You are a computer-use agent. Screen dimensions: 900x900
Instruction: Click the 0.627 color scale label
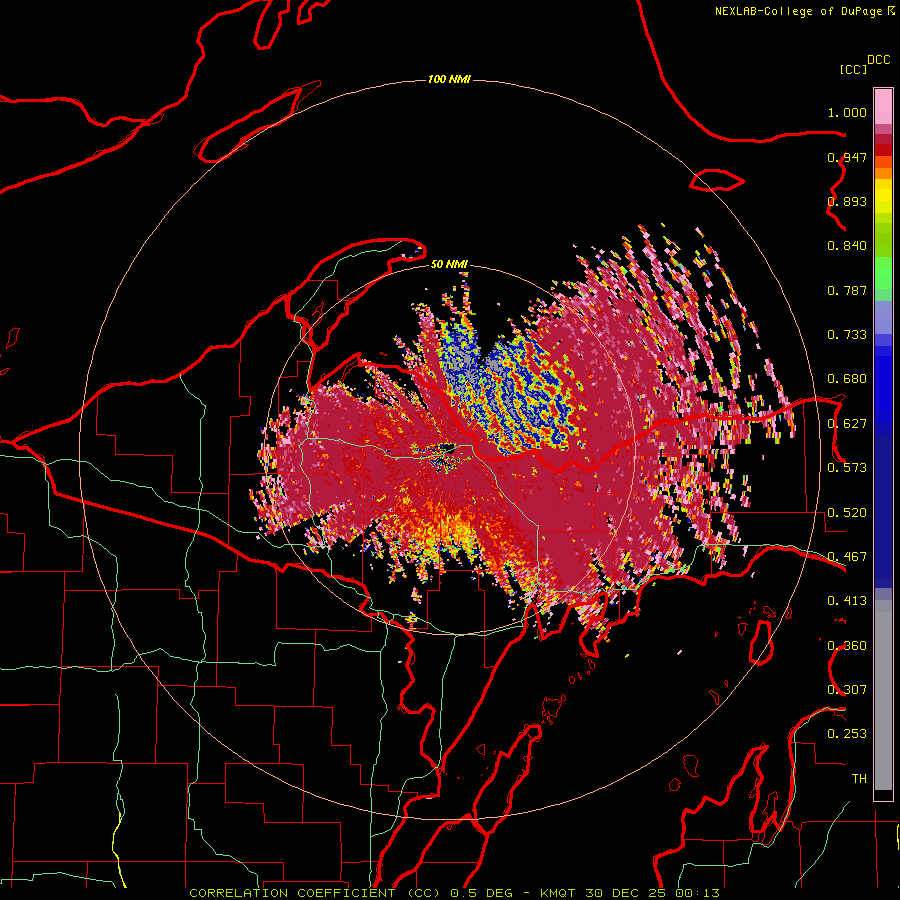coord(847,424)
